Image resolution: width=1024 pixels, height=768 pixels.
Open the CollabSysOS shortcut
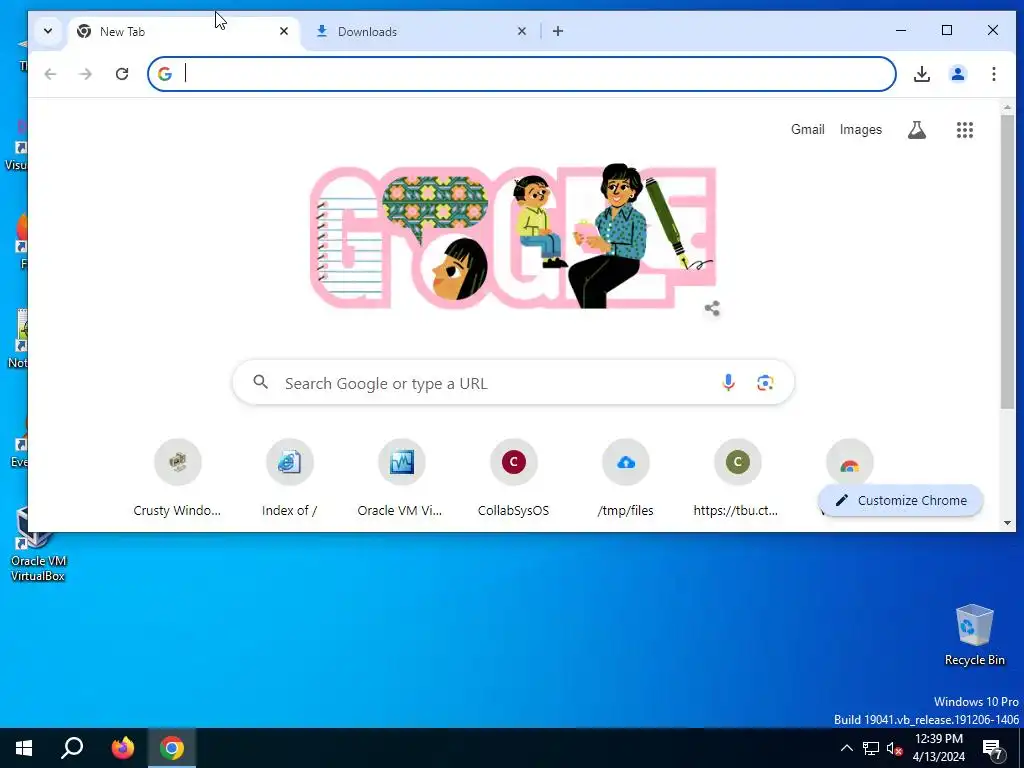(x=513, y=479)
